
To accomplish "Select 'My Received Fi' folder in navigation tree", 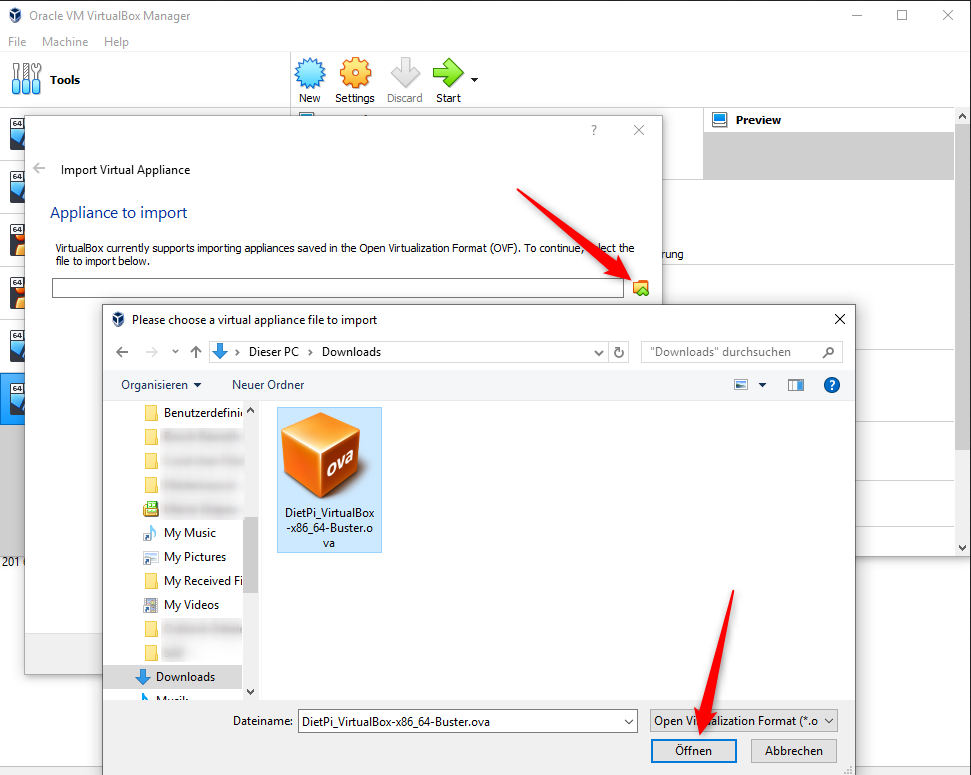I will pos(193,581).
